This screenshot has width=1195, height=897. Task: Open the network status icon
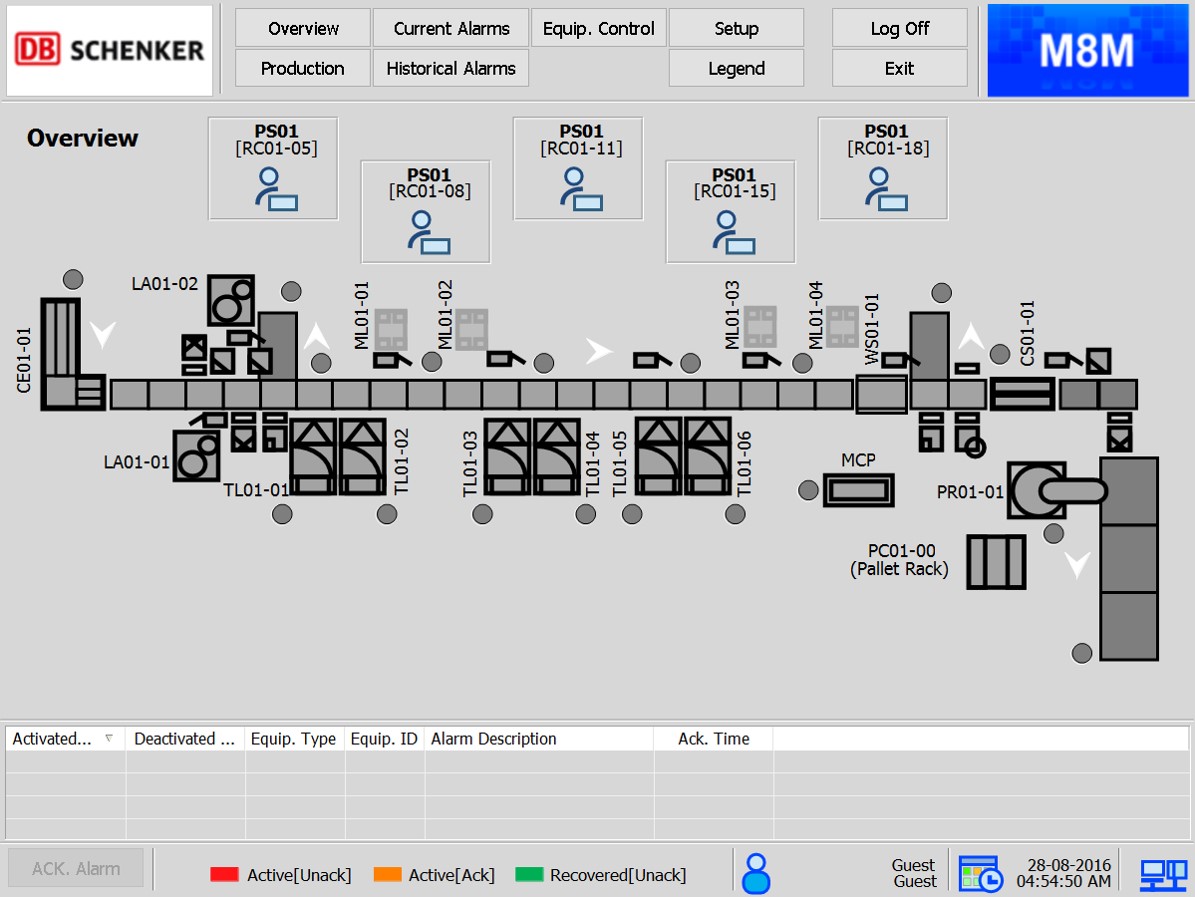[1163, 874]
